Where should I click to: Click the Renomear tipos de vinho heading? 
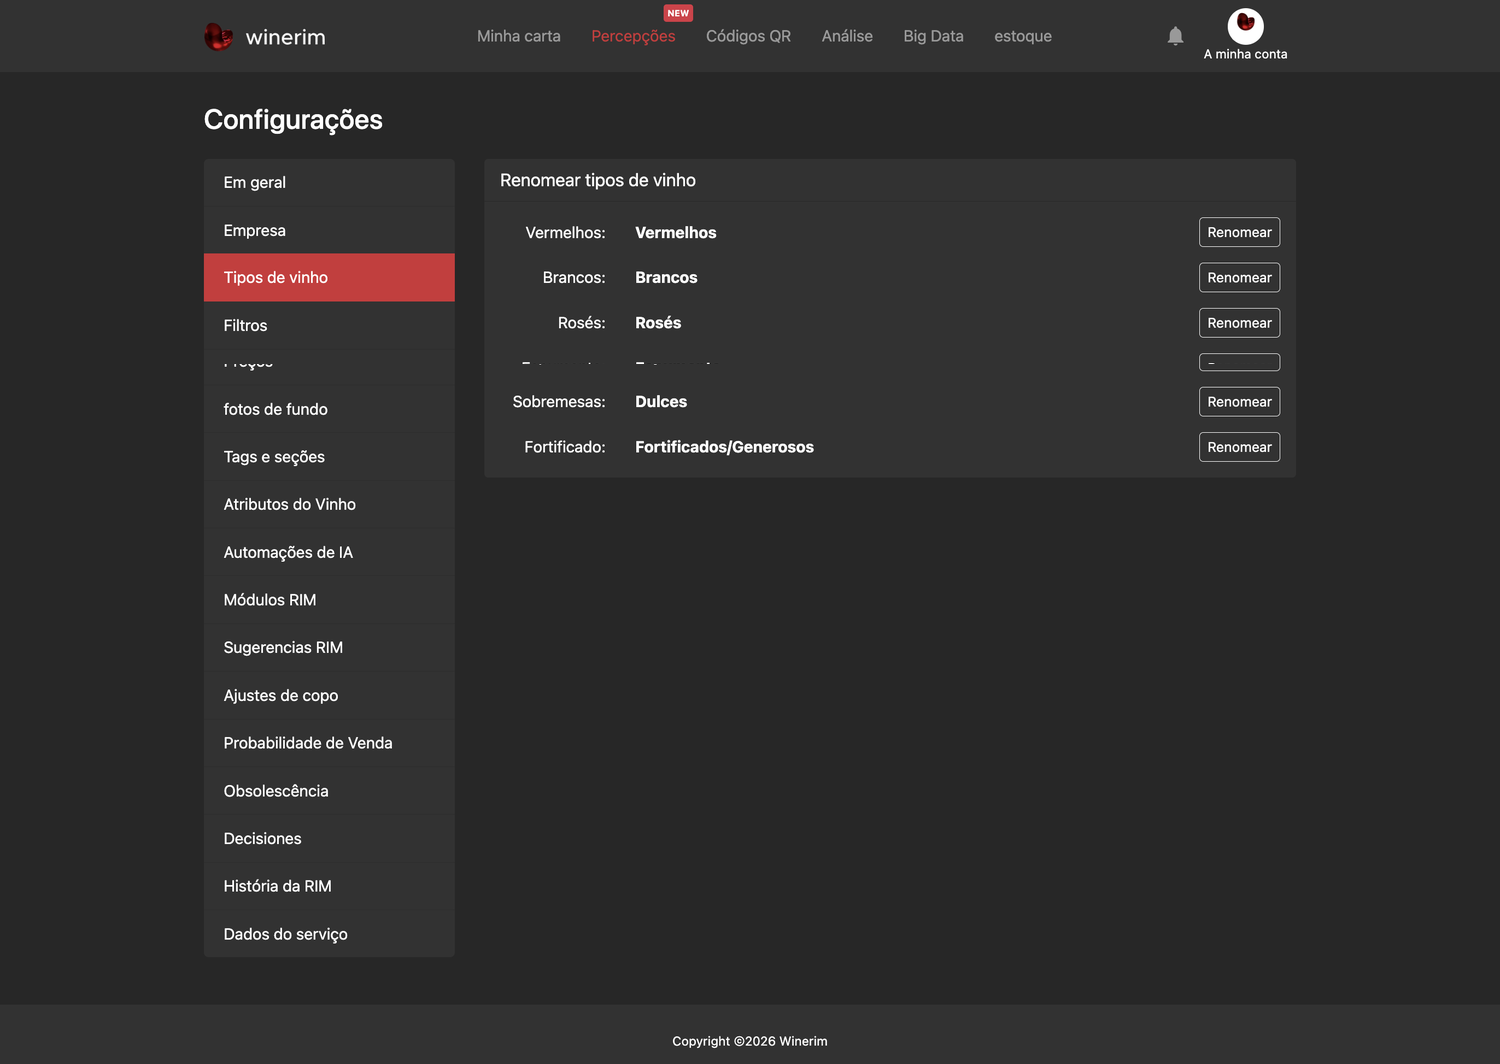[x=598, y=180]
